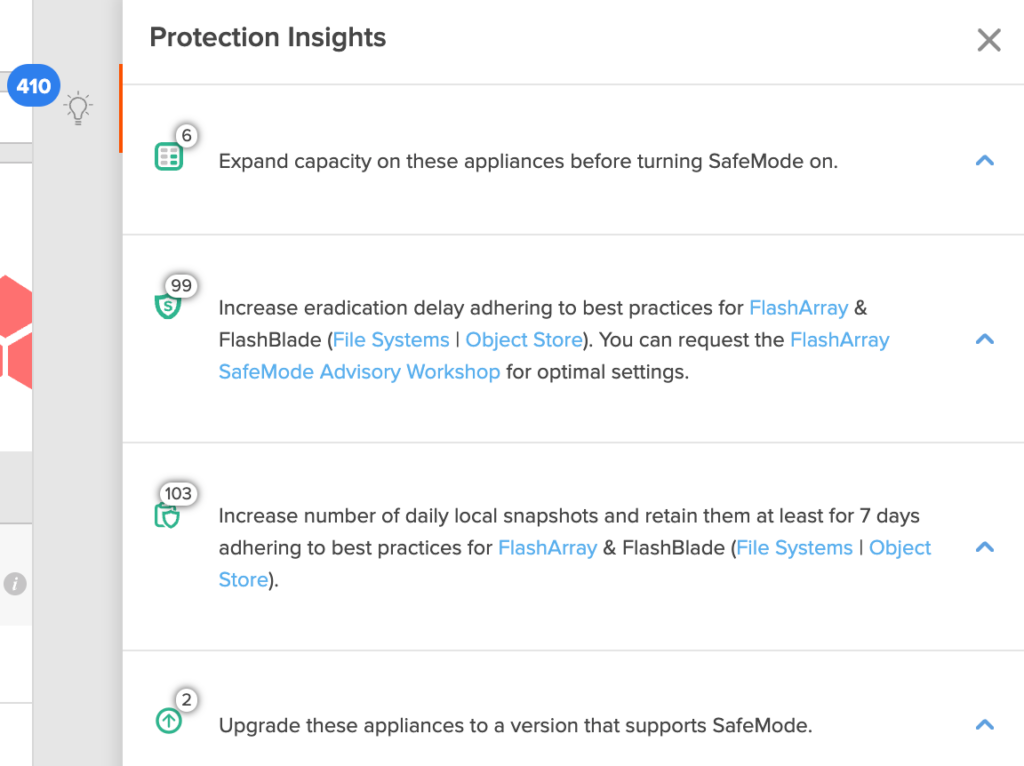The width and height of the screenshot is (1024, 766).
Task: Collapse the eradication delay insight row
Action: pos(985,339)
